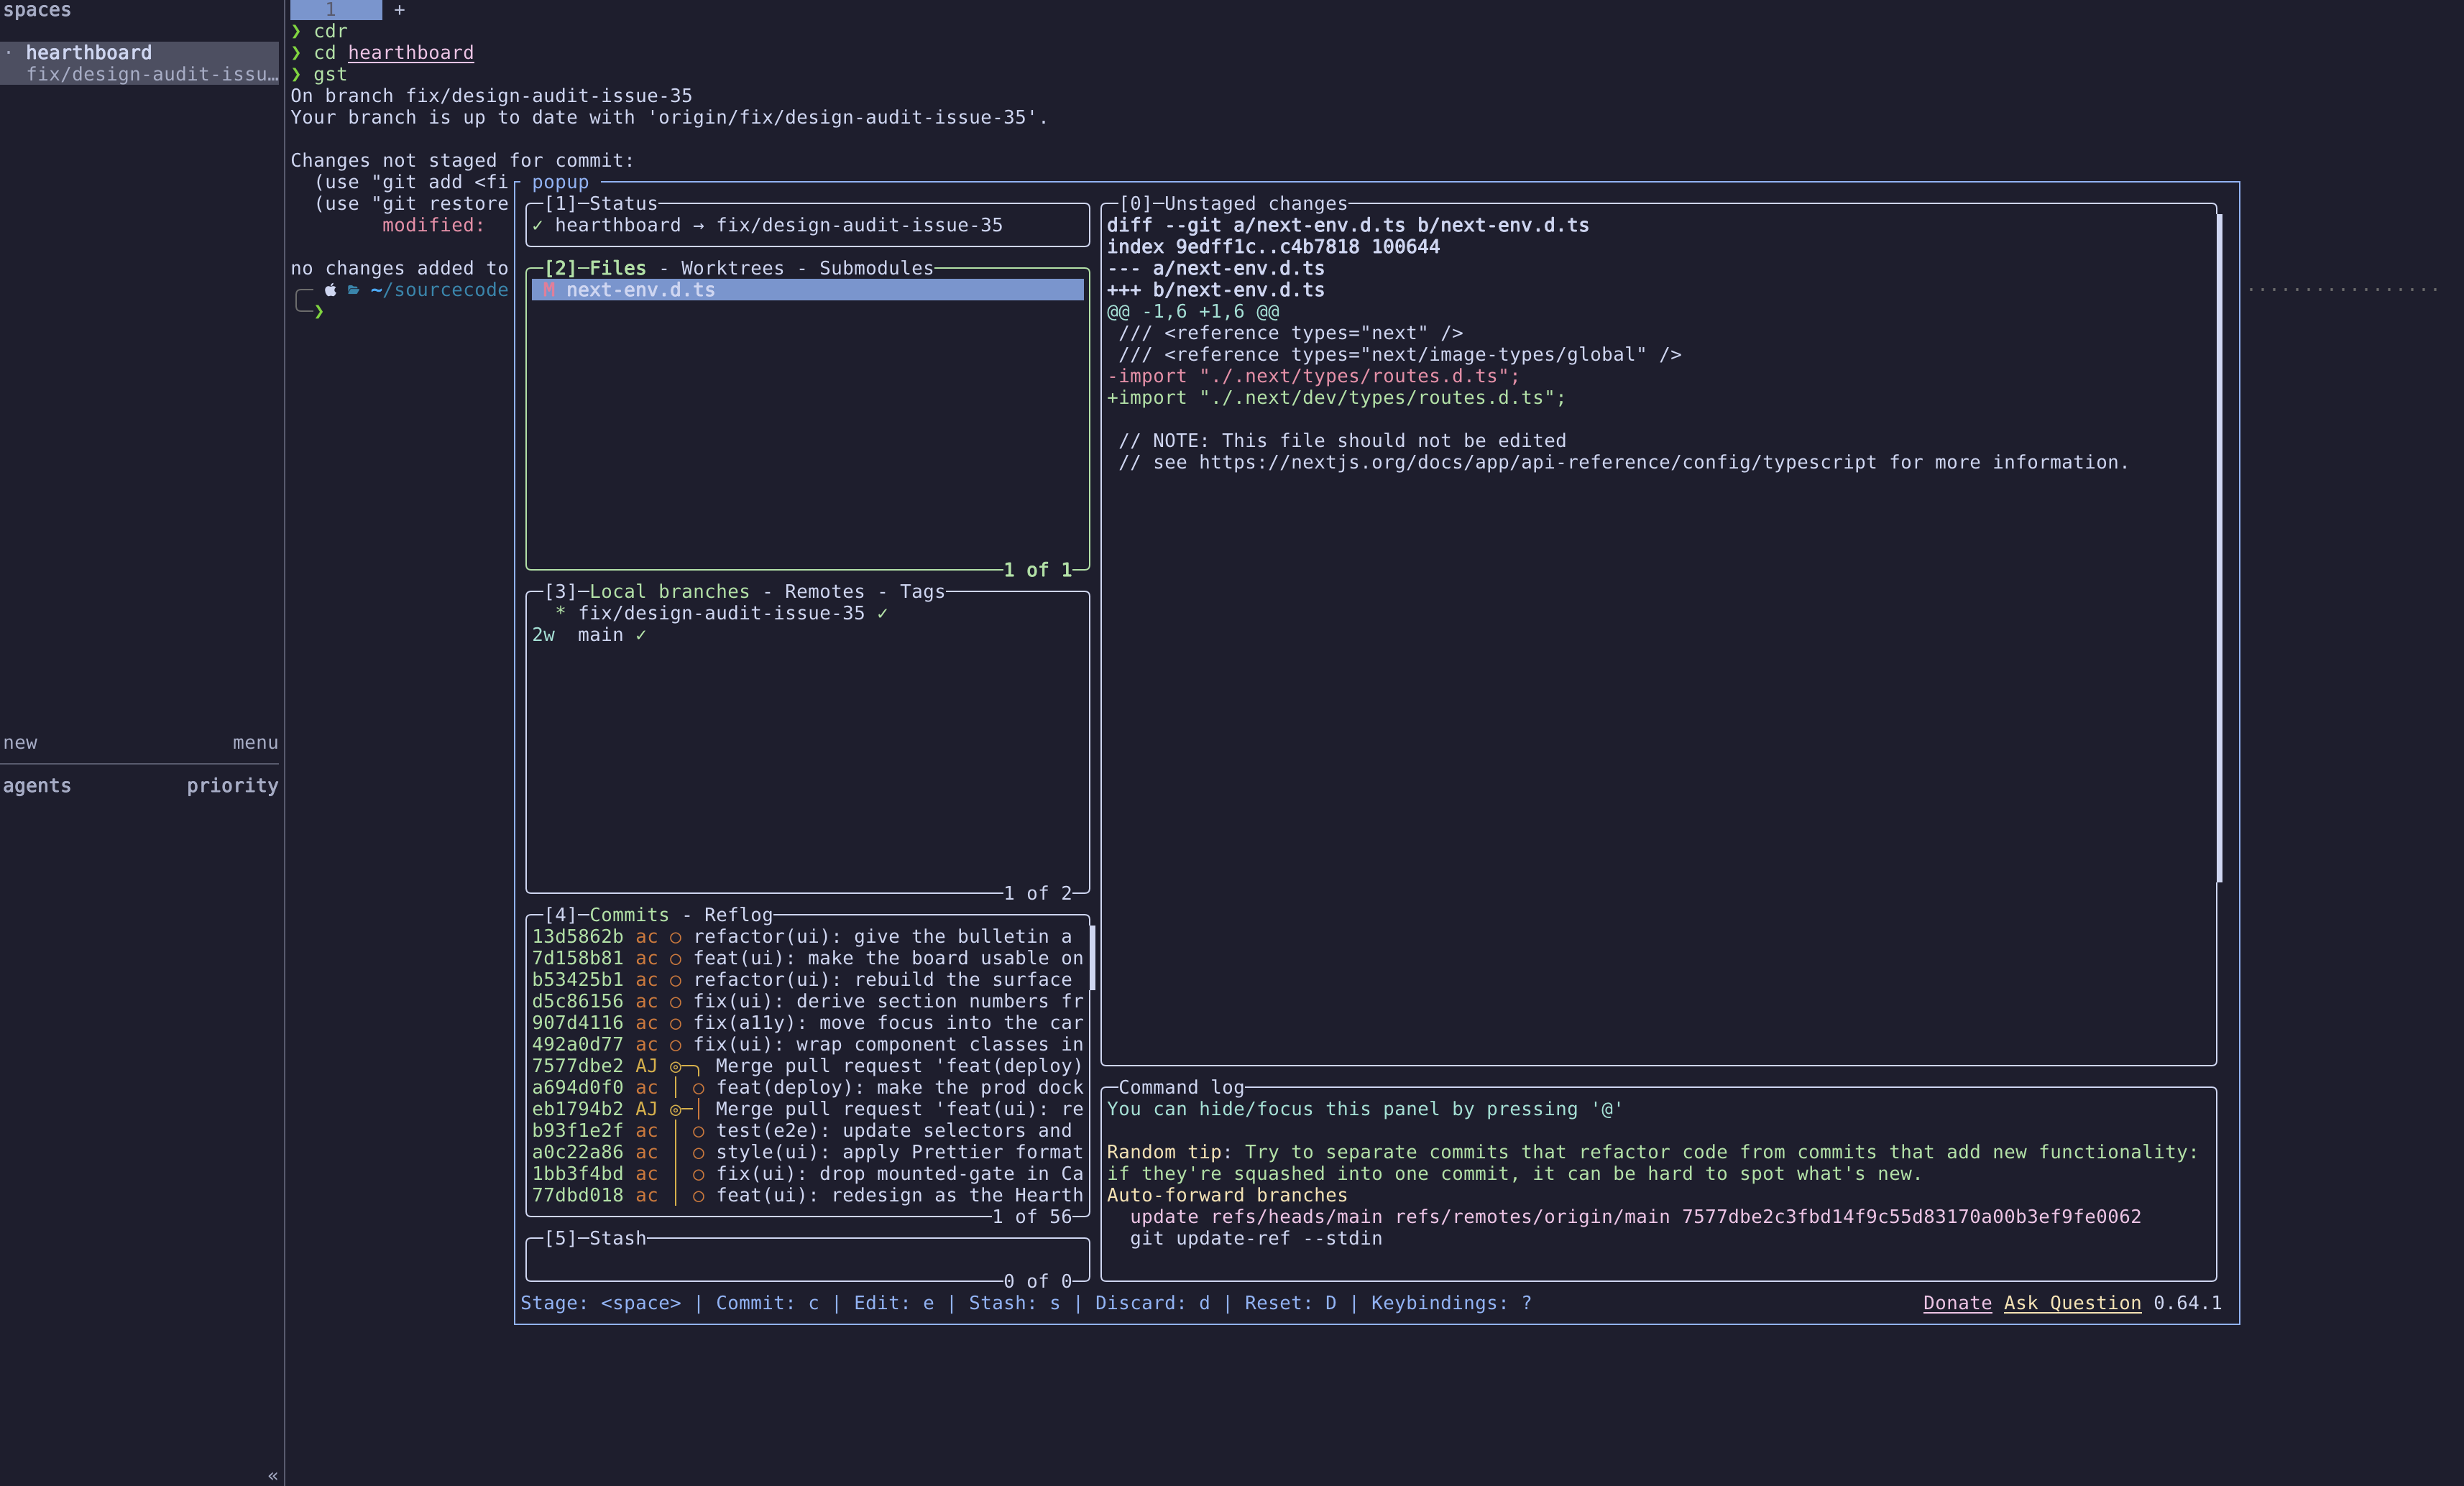Click the new tab plus icon

(399, 10)
